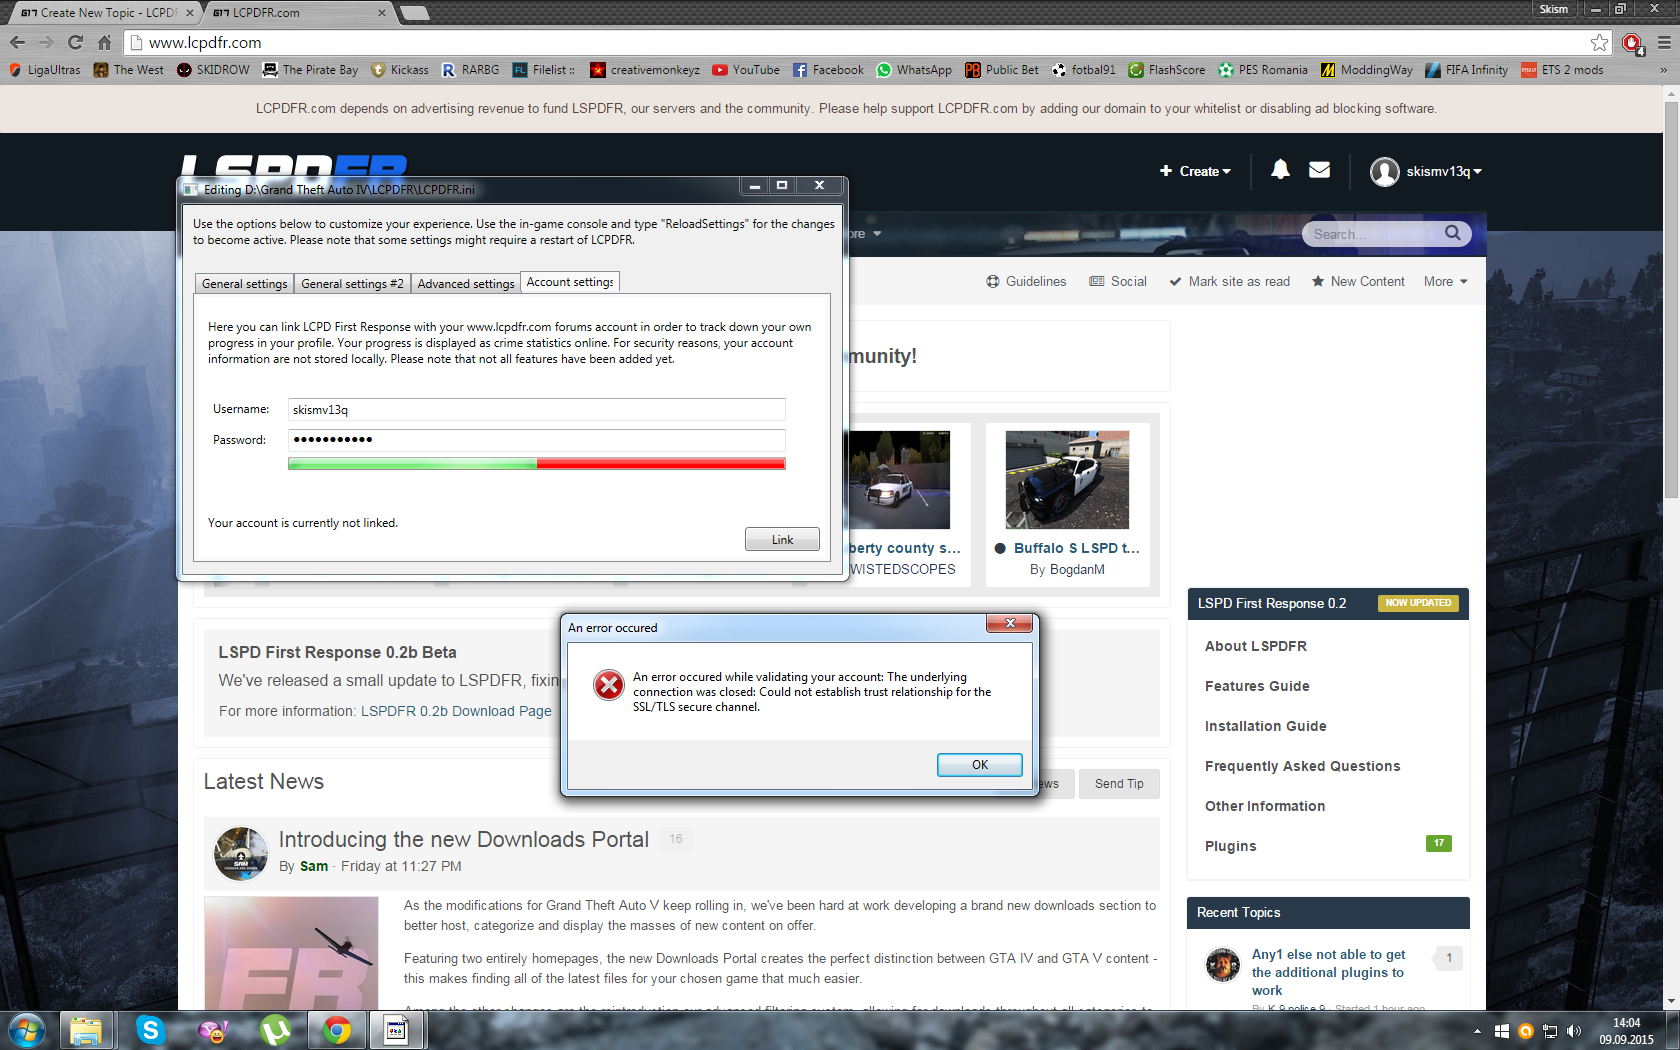
Task: Open the Windows Start button
Action: [27, 1030]
